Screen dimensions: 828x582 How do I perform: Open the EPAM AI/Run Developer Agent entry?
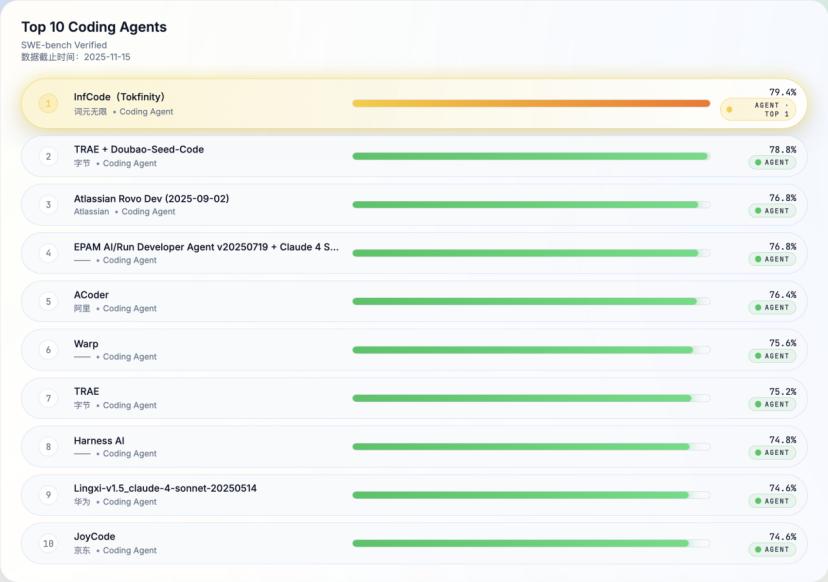click(x=205, y=247)
